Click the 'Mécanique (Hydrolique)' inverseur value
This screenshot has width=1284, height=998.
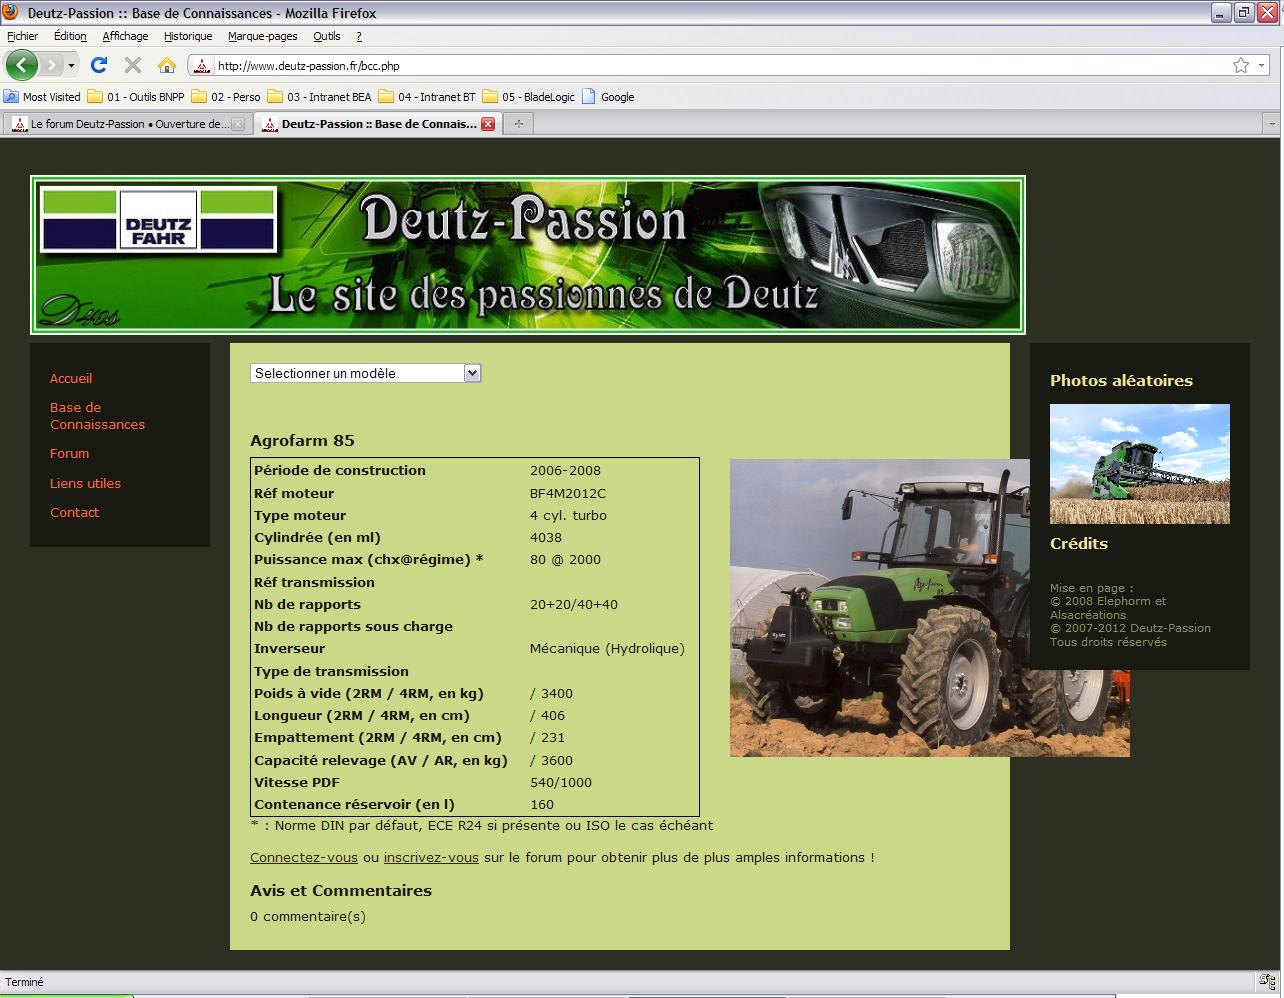(x=607, y=648)
